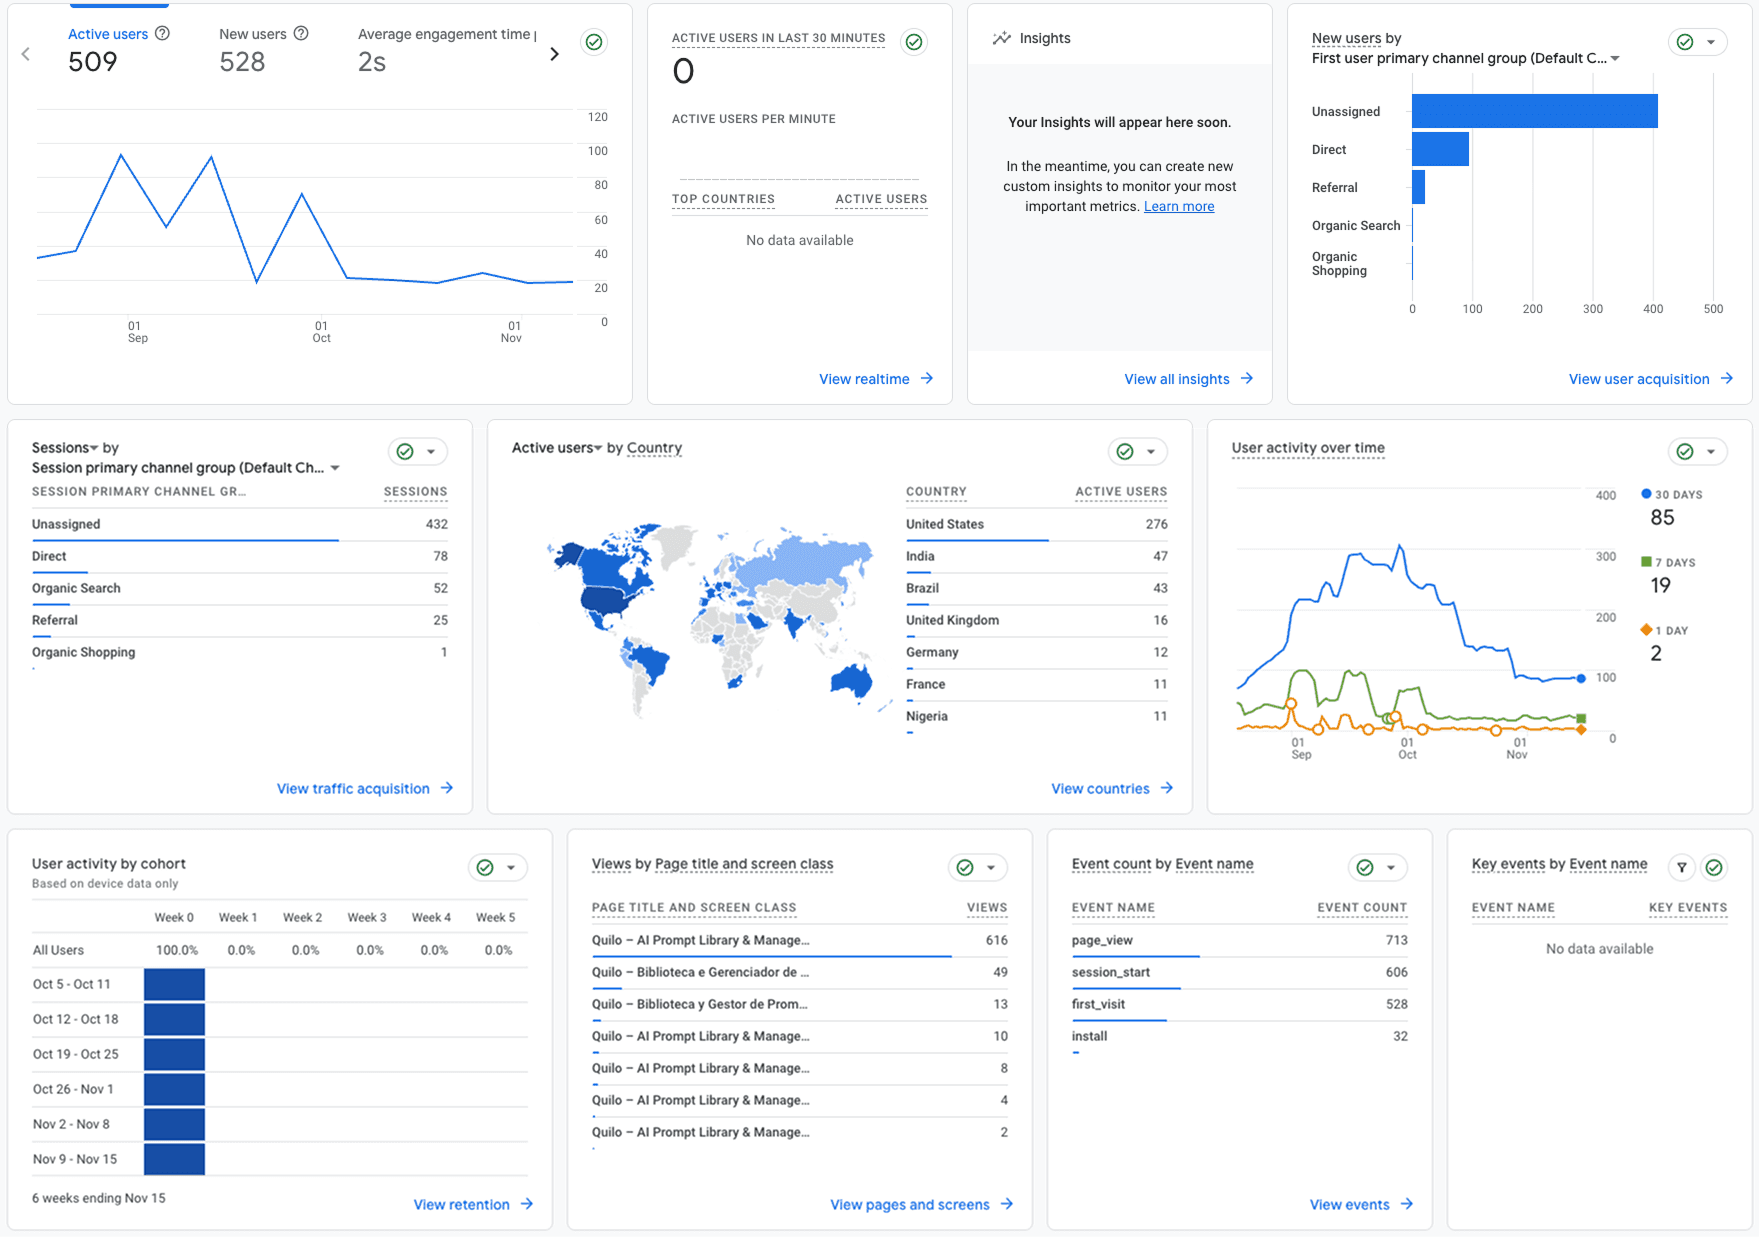Open View events link
The image size is (1759, 1237).
[x=1350, y=1205]
